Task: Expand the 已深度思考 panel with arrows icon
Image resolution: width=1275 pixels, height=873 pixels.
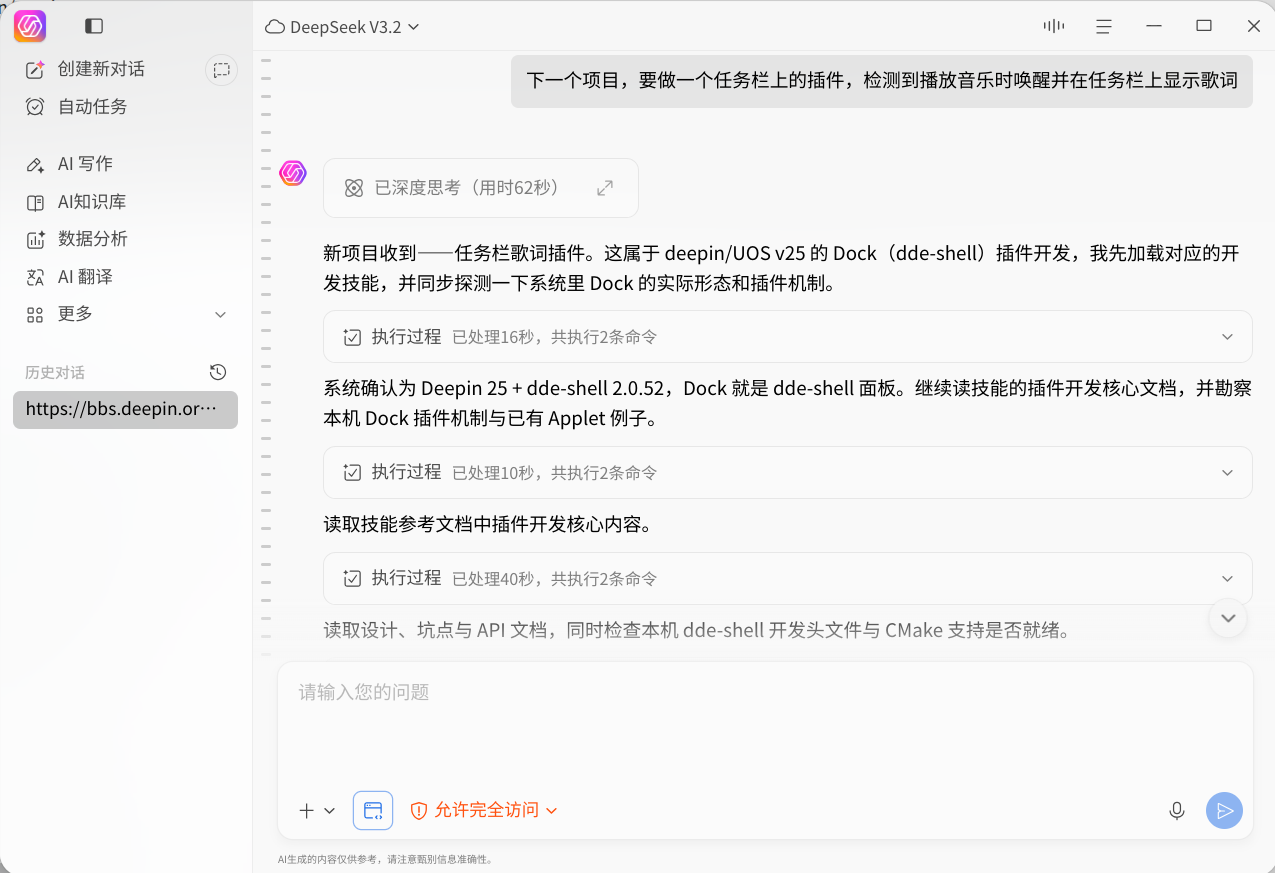Action: pyautogui.click(x=605, y=188)
